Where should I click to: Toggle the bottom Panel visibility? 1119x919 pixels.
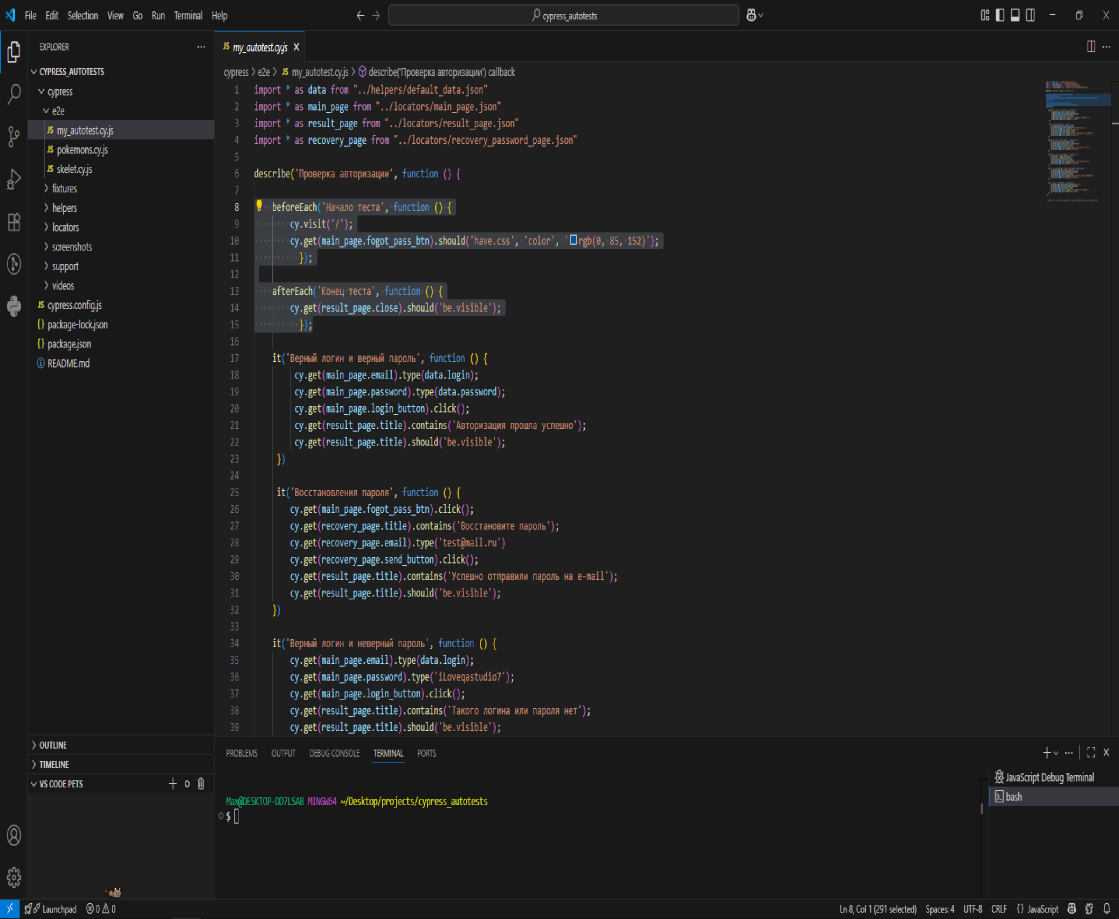tap(1014, 15)
